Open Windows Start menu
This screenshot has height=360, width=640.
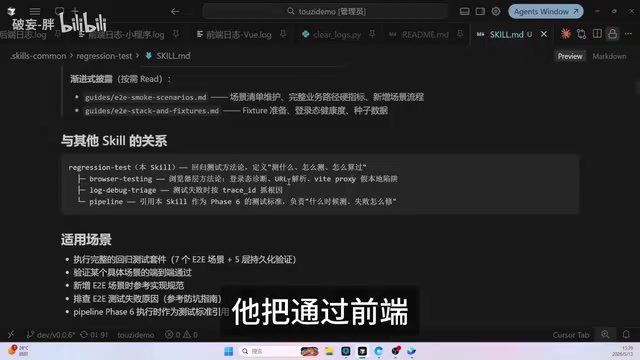(x=229, y=351)
